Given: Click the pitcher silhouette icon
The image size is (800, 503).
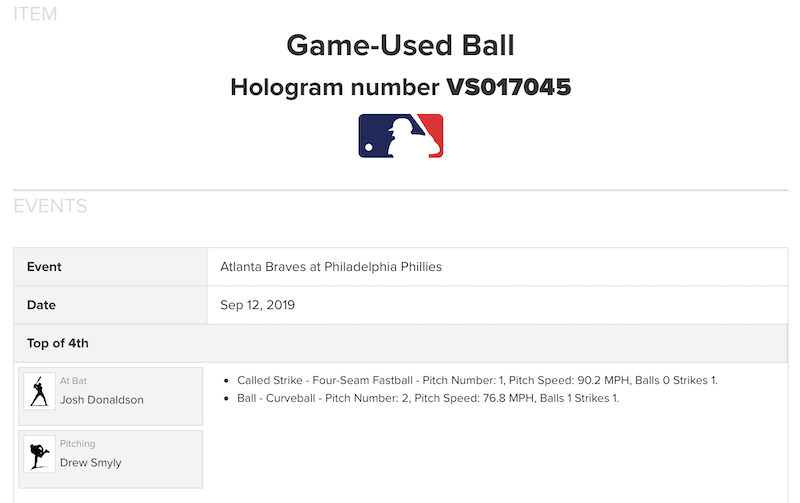Looking at the screenshot, I should [x=39, y=455].
